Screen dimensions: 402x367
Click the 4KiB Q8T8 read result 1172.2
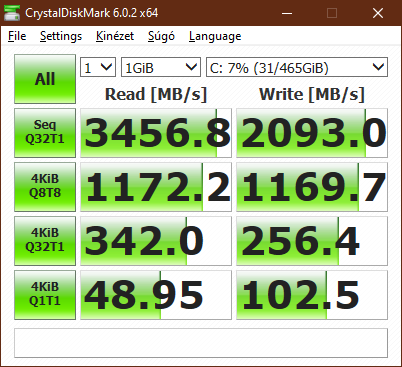[x=156, y=187]
